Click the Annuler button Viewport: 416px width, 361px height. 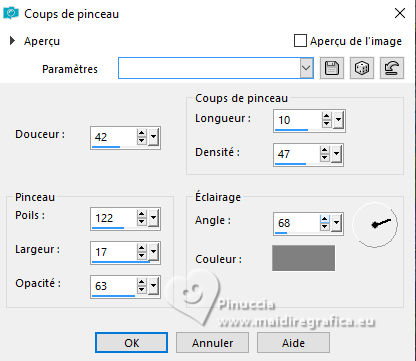pos(212,343)
